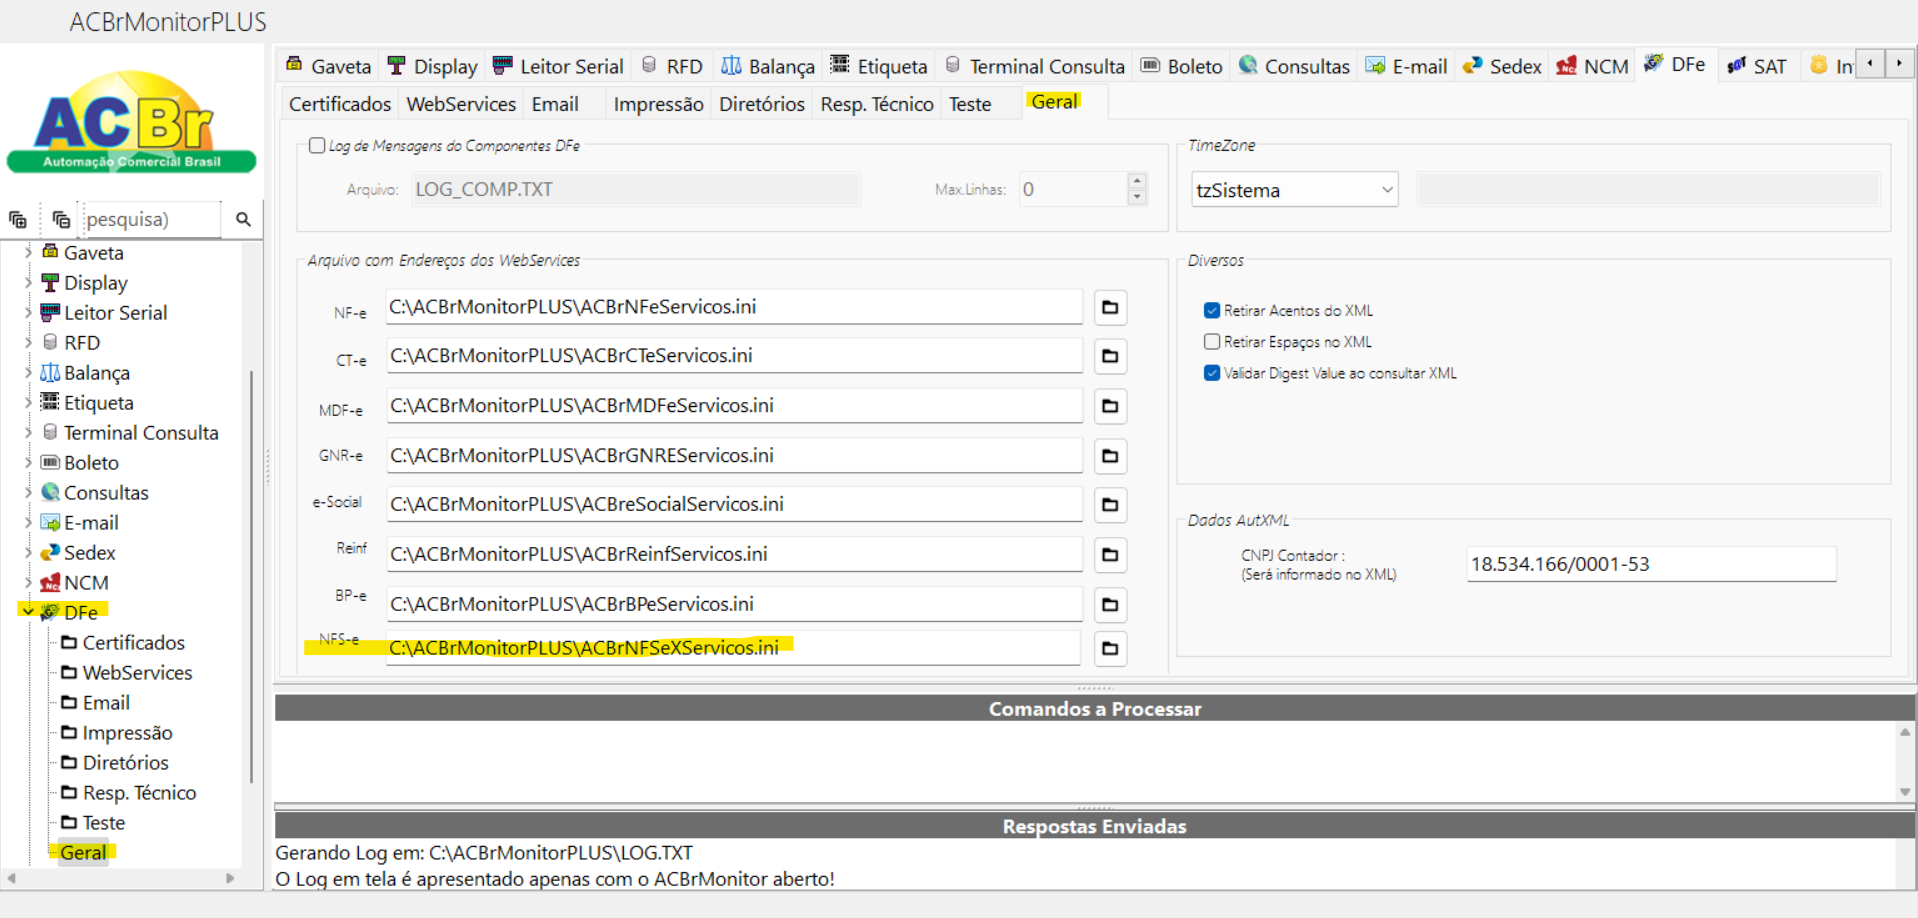This screenshot has height=918, width=1918.
Task: Expand the Gaveta tree node
Action: [x=28, y=253]
